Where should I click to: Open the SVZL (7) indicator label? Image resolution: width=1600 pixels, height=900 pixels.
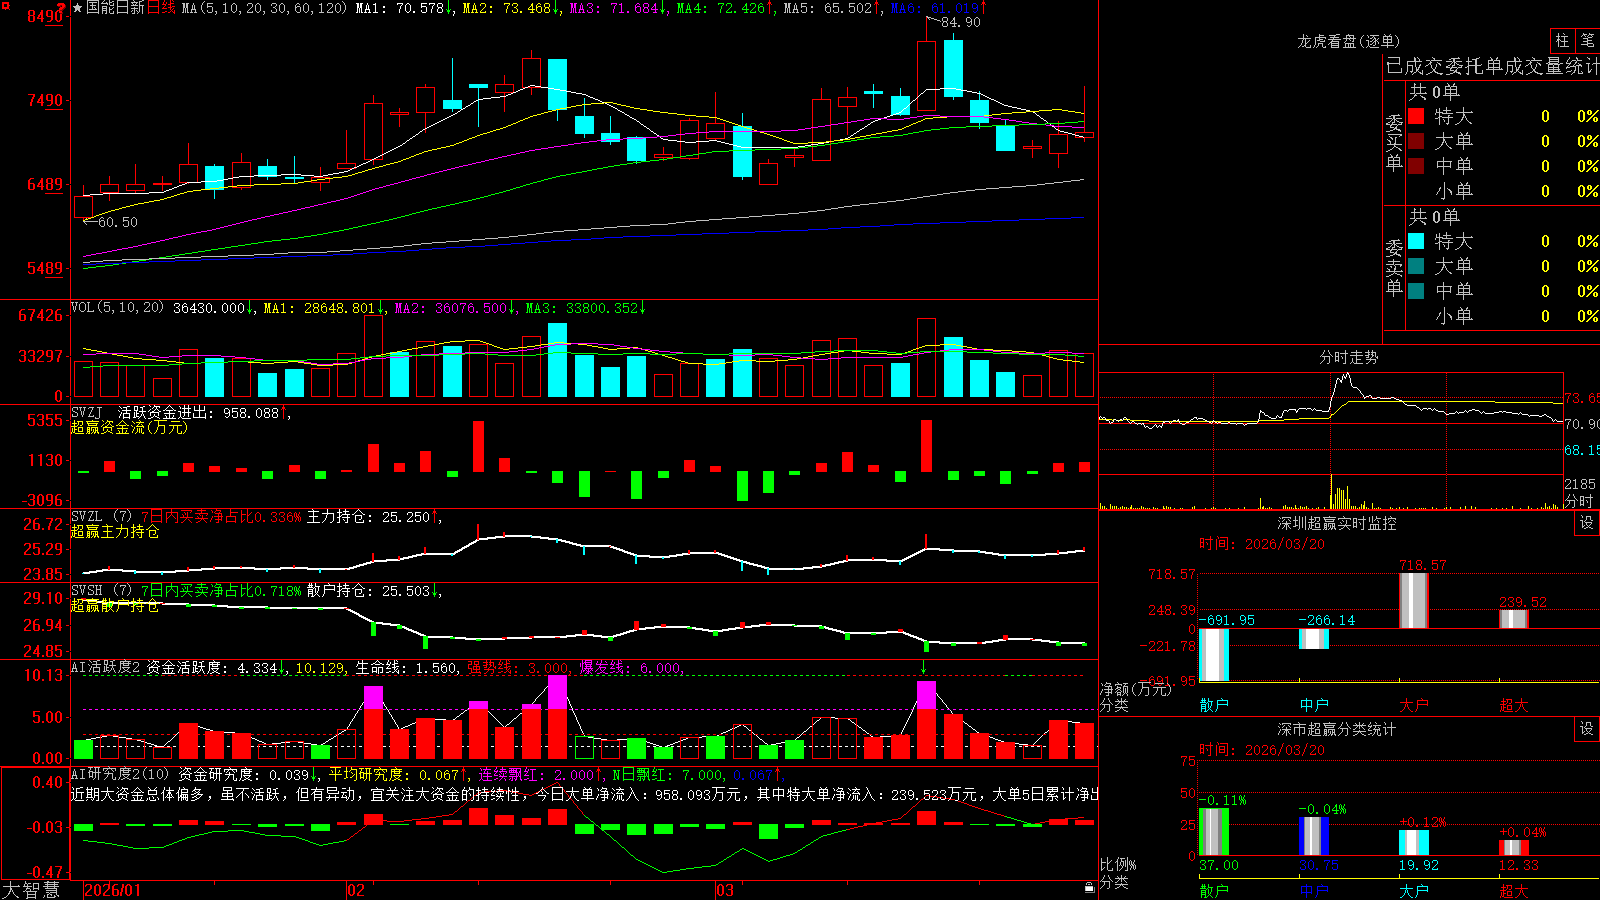102,516
